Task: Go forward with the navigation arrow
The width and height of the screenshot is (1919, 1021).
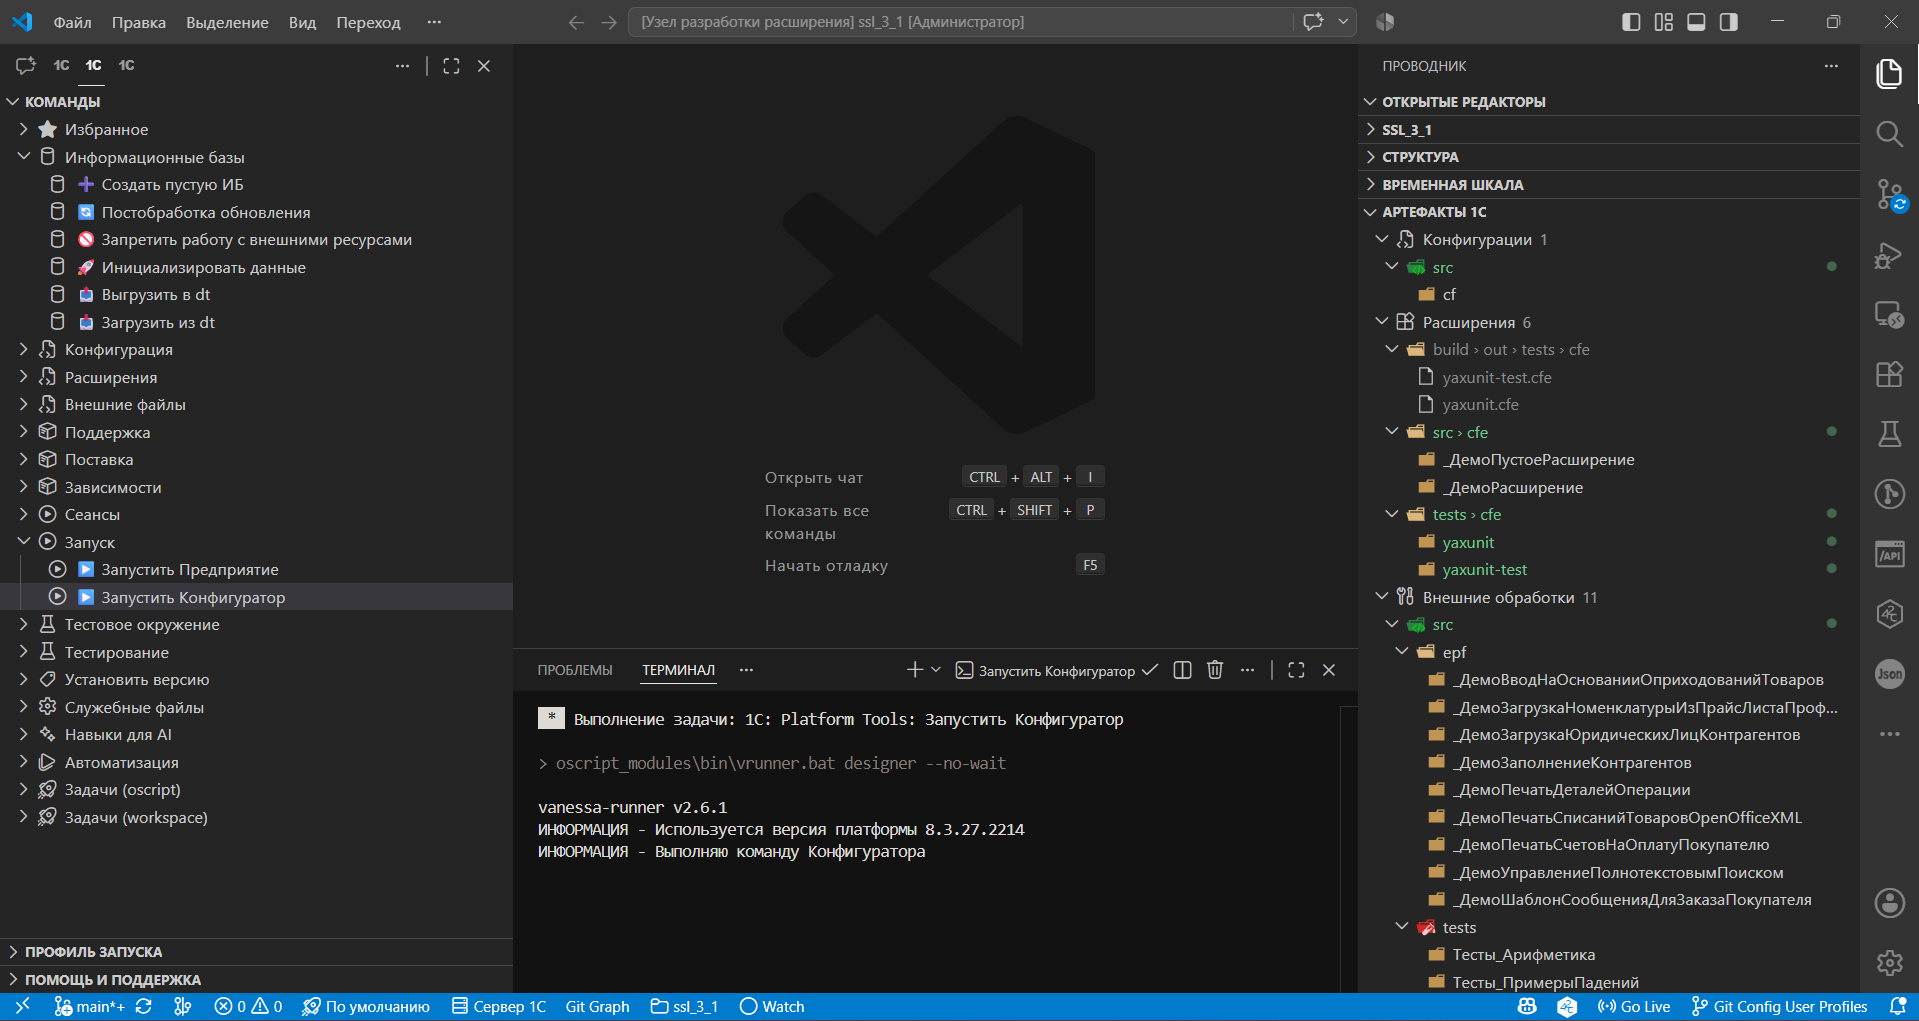Action: (x=609, y=22)
